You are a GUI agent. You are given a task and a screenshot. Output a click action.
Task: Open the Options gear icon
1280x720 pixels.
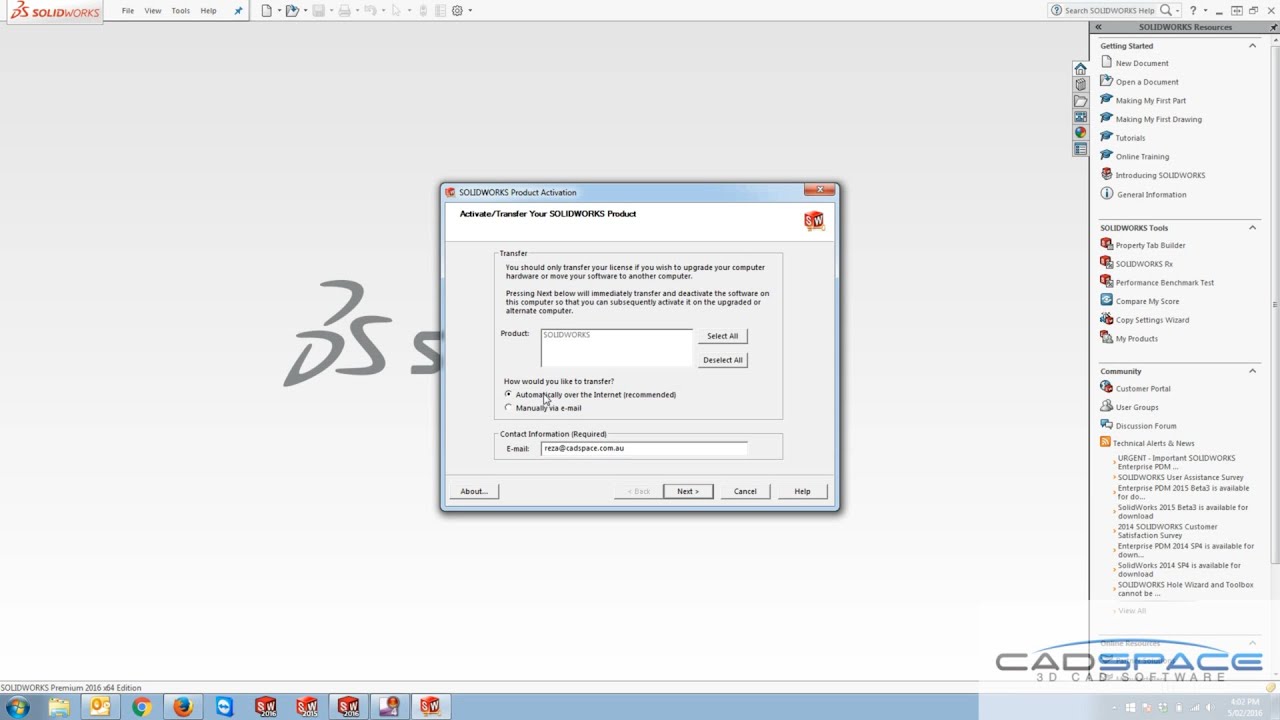click(457, 10)
